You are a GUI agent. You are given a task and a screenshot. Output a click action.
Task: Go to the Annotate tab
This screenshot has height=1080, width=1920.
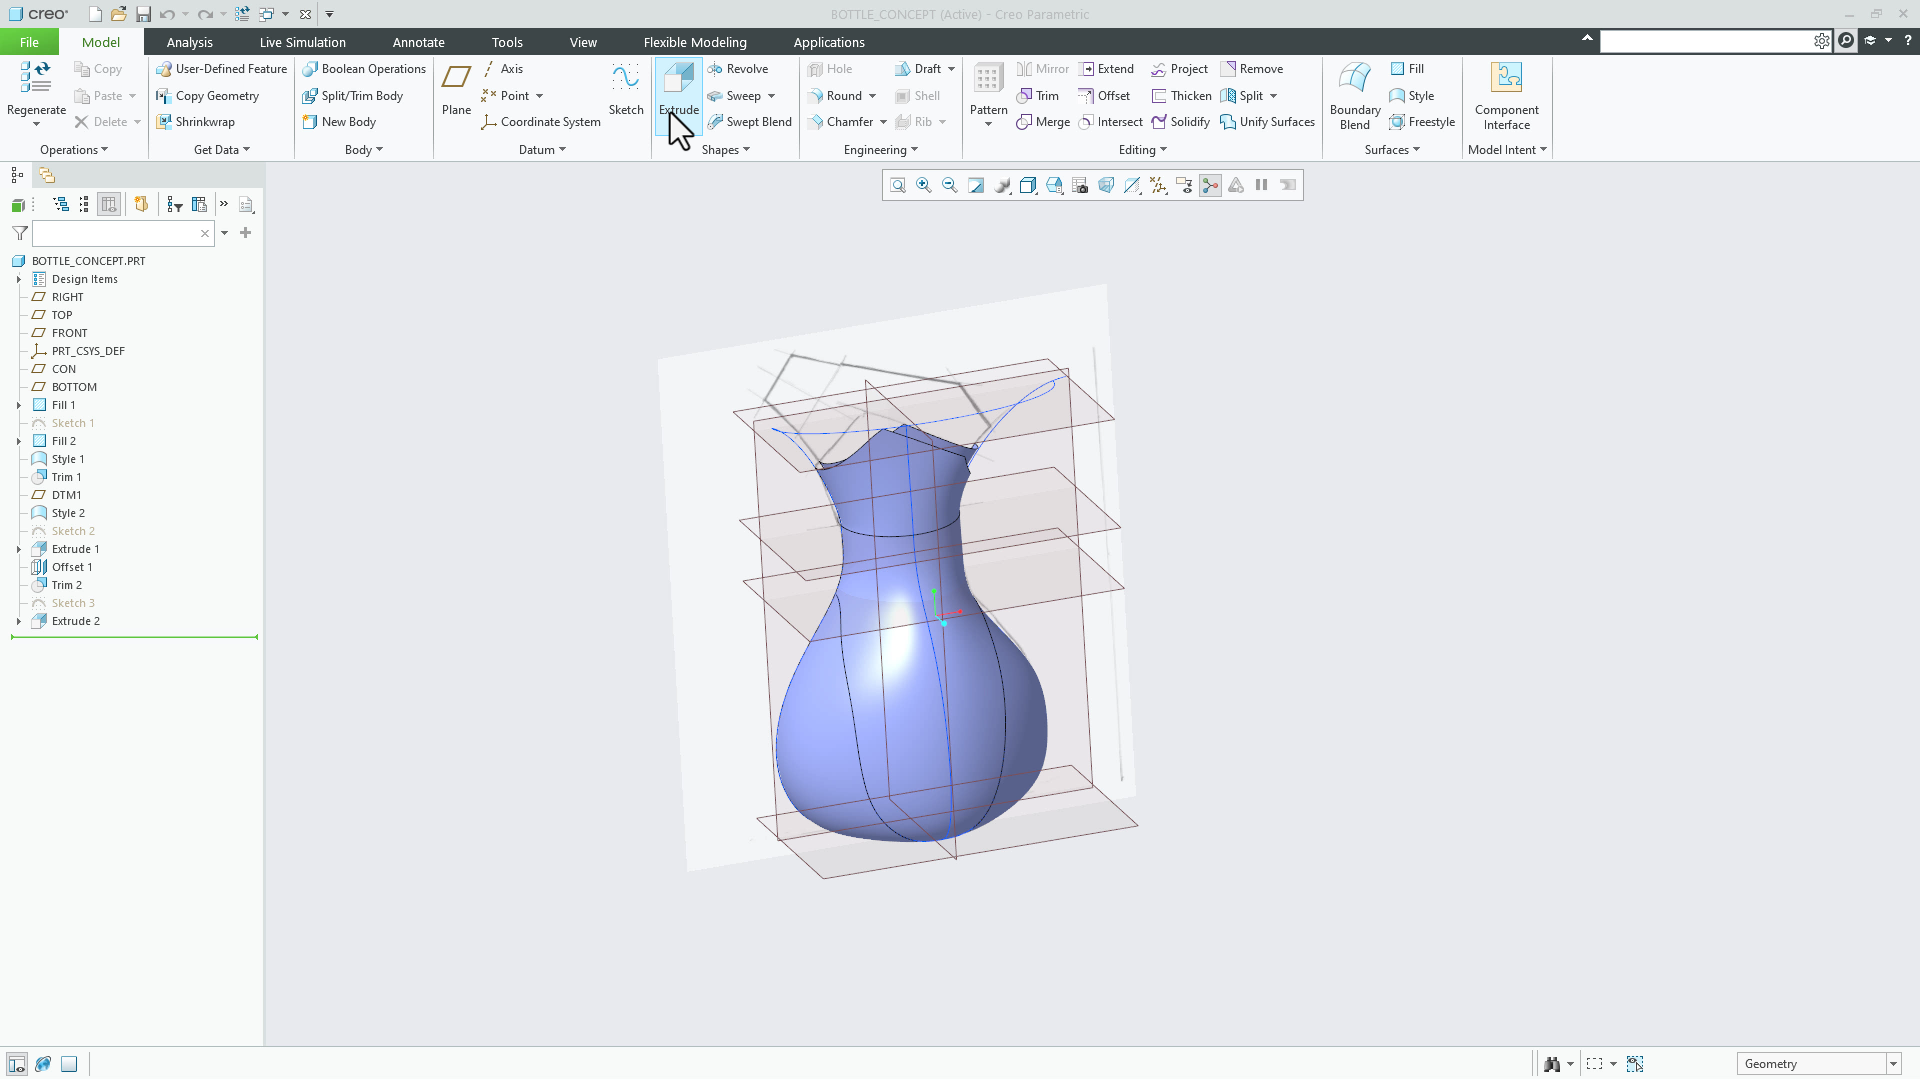(x=418, y=42)
